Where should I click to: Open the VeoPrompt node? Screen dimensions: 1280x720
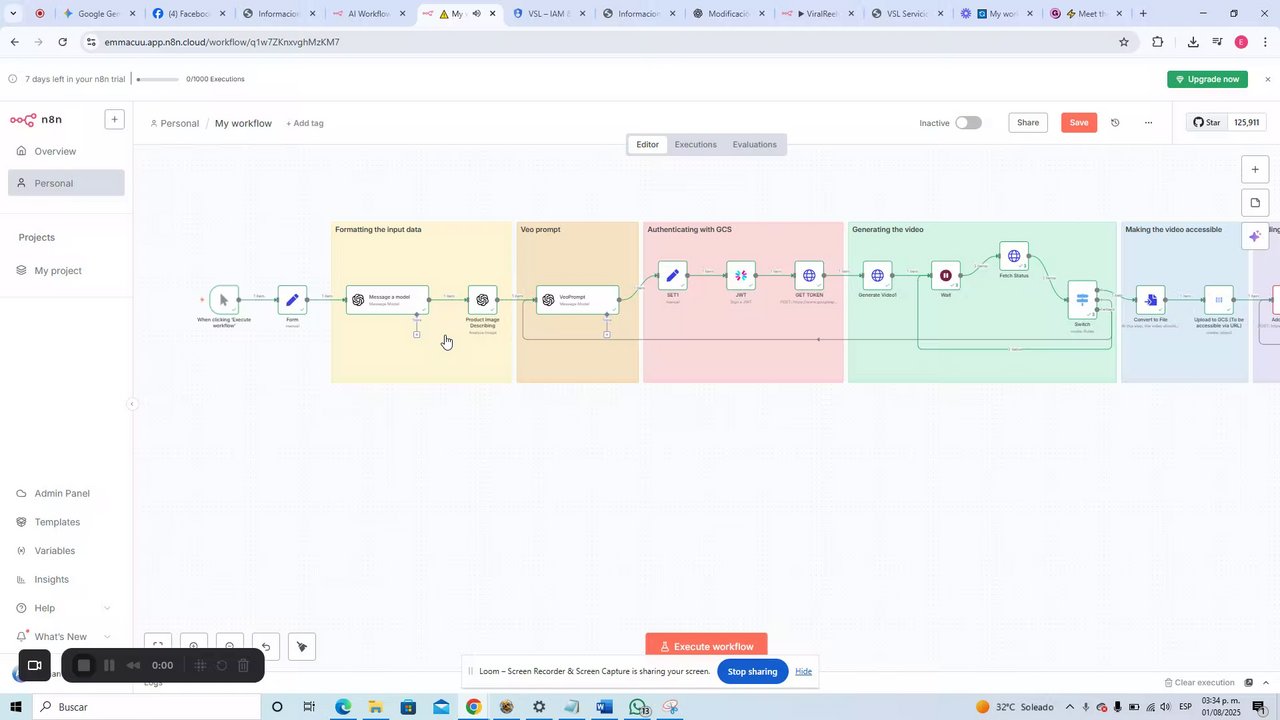click(x=577, y=300)
